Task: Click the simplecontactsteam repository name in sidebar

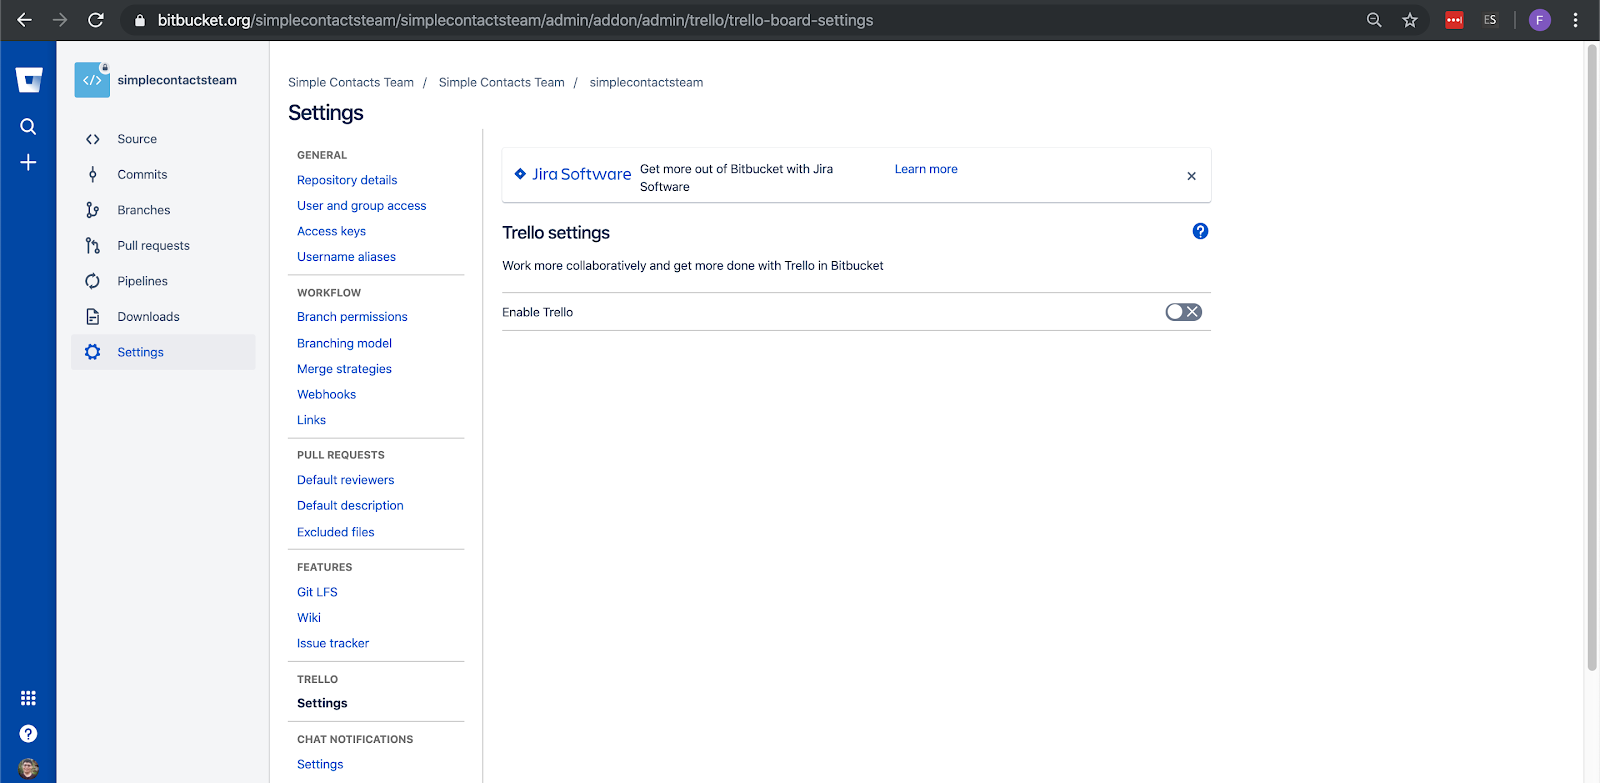Action: [177, 80]
